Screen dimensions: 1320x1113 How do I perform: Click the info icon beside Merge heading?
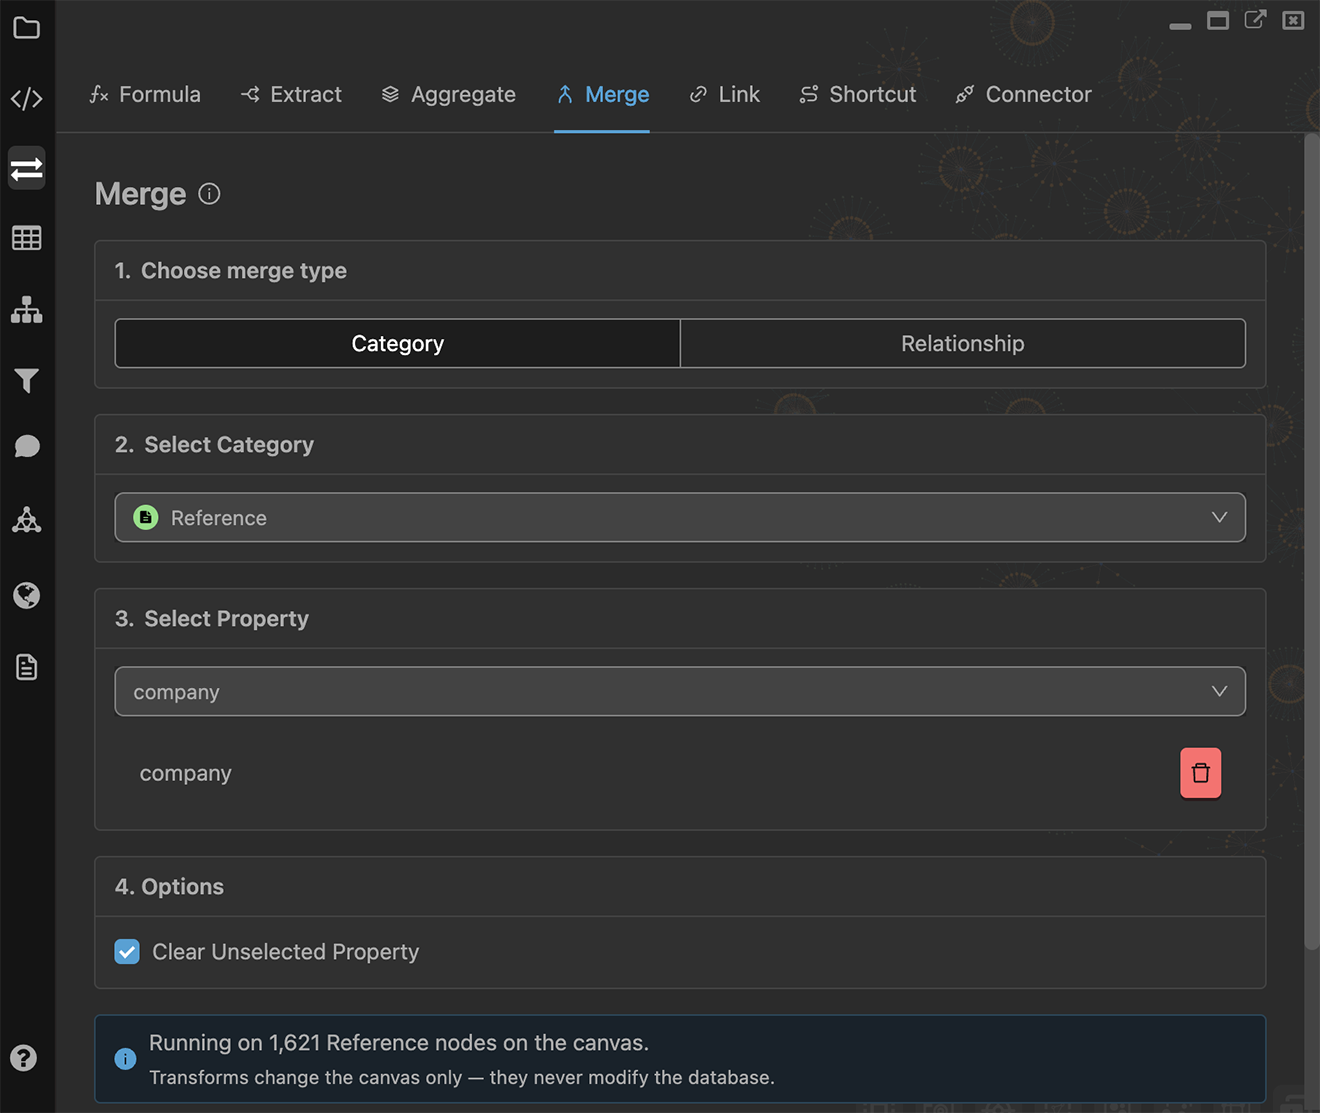(x=209, y=194)
